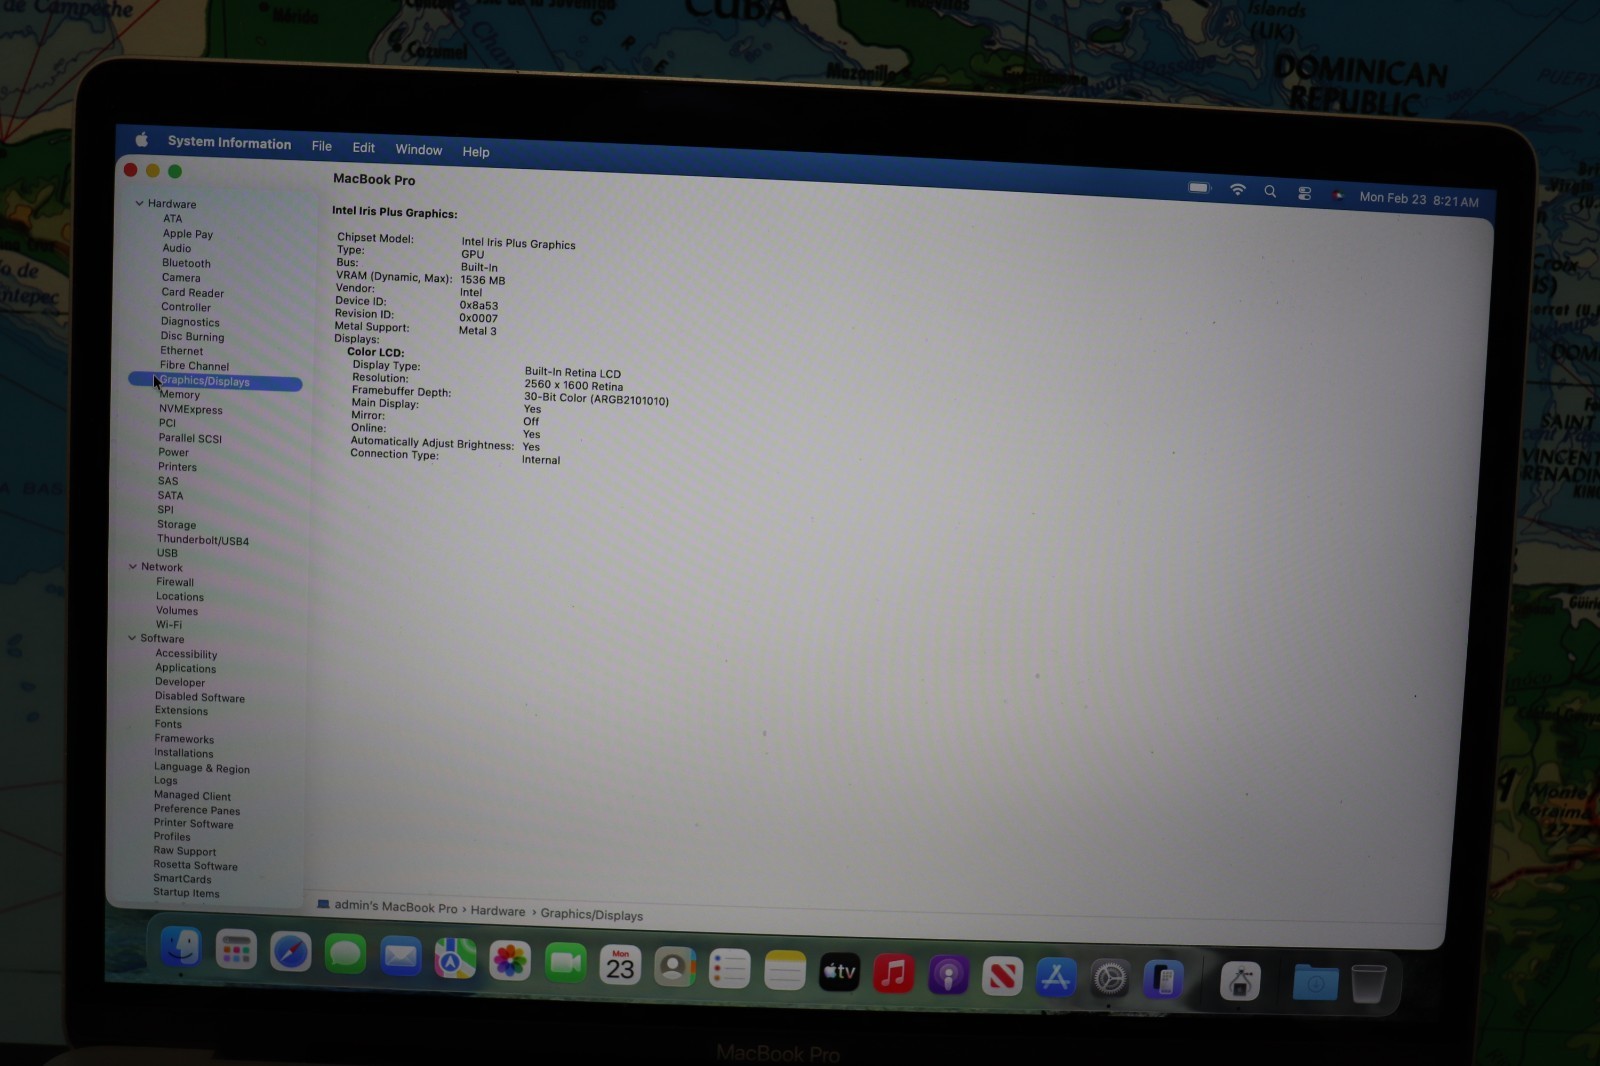Click MacBook Pro title in window
The width and height of the screenshot is (1600, 1066).
(374, 179)
